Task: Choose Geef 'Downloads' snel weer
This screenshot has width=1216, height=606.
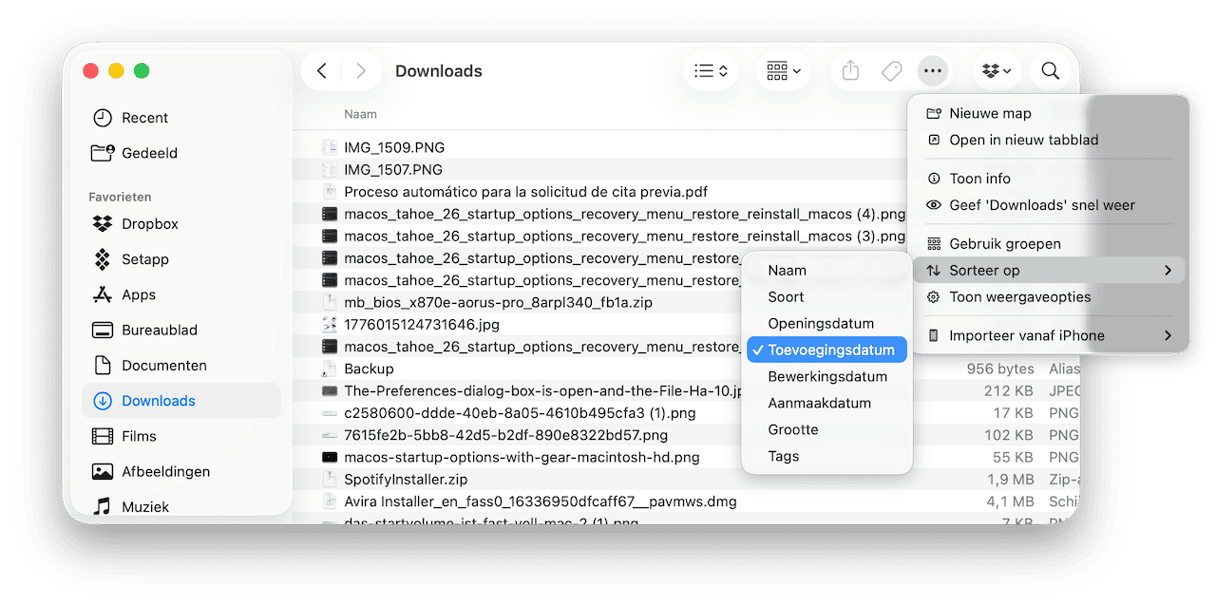Action: pyautogui.click(x=1048, y=205)
